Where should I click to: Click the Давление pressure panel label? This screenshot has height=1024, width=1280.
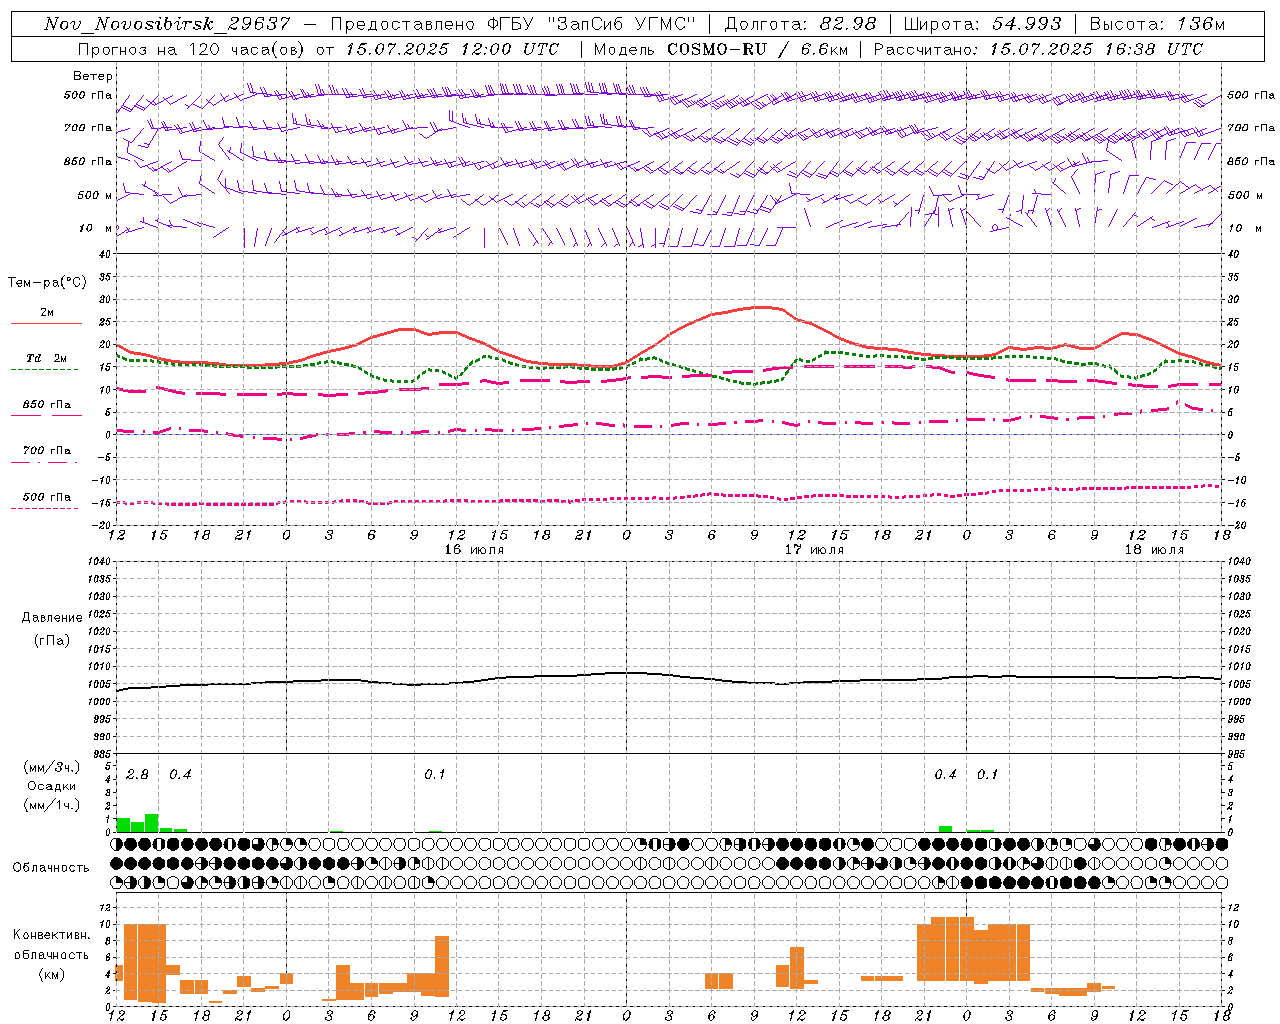click(x=52, y=618)
